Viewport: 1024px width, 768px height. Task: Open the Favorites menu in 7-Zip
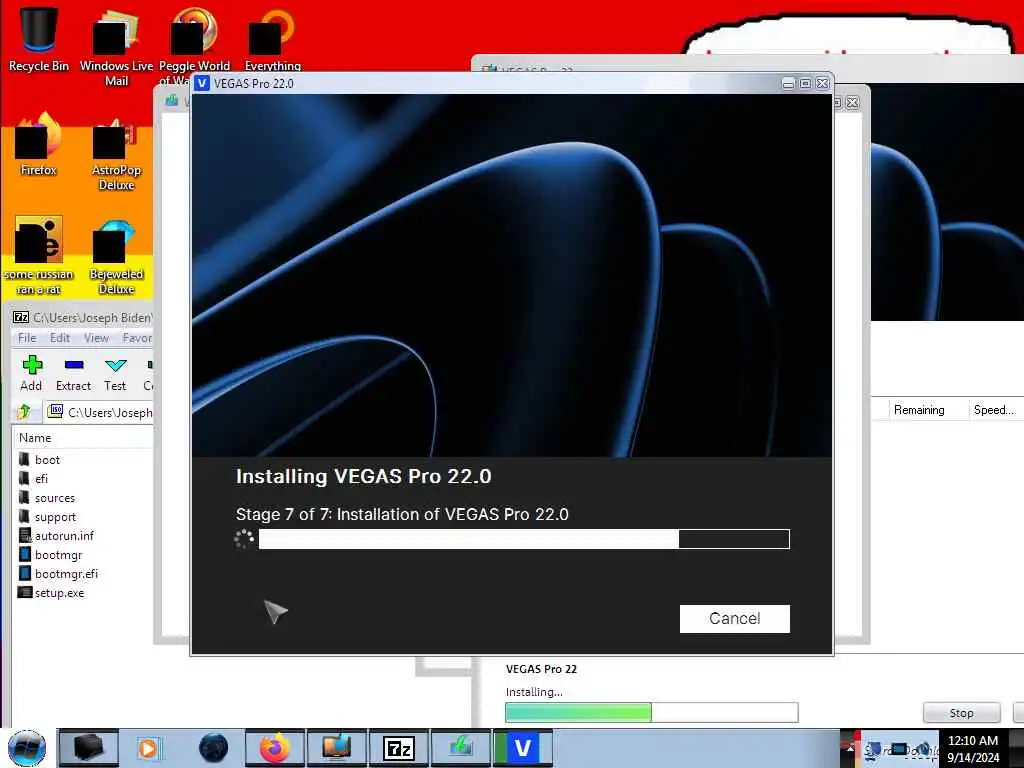pyautogui.click(x=137, y=338)
